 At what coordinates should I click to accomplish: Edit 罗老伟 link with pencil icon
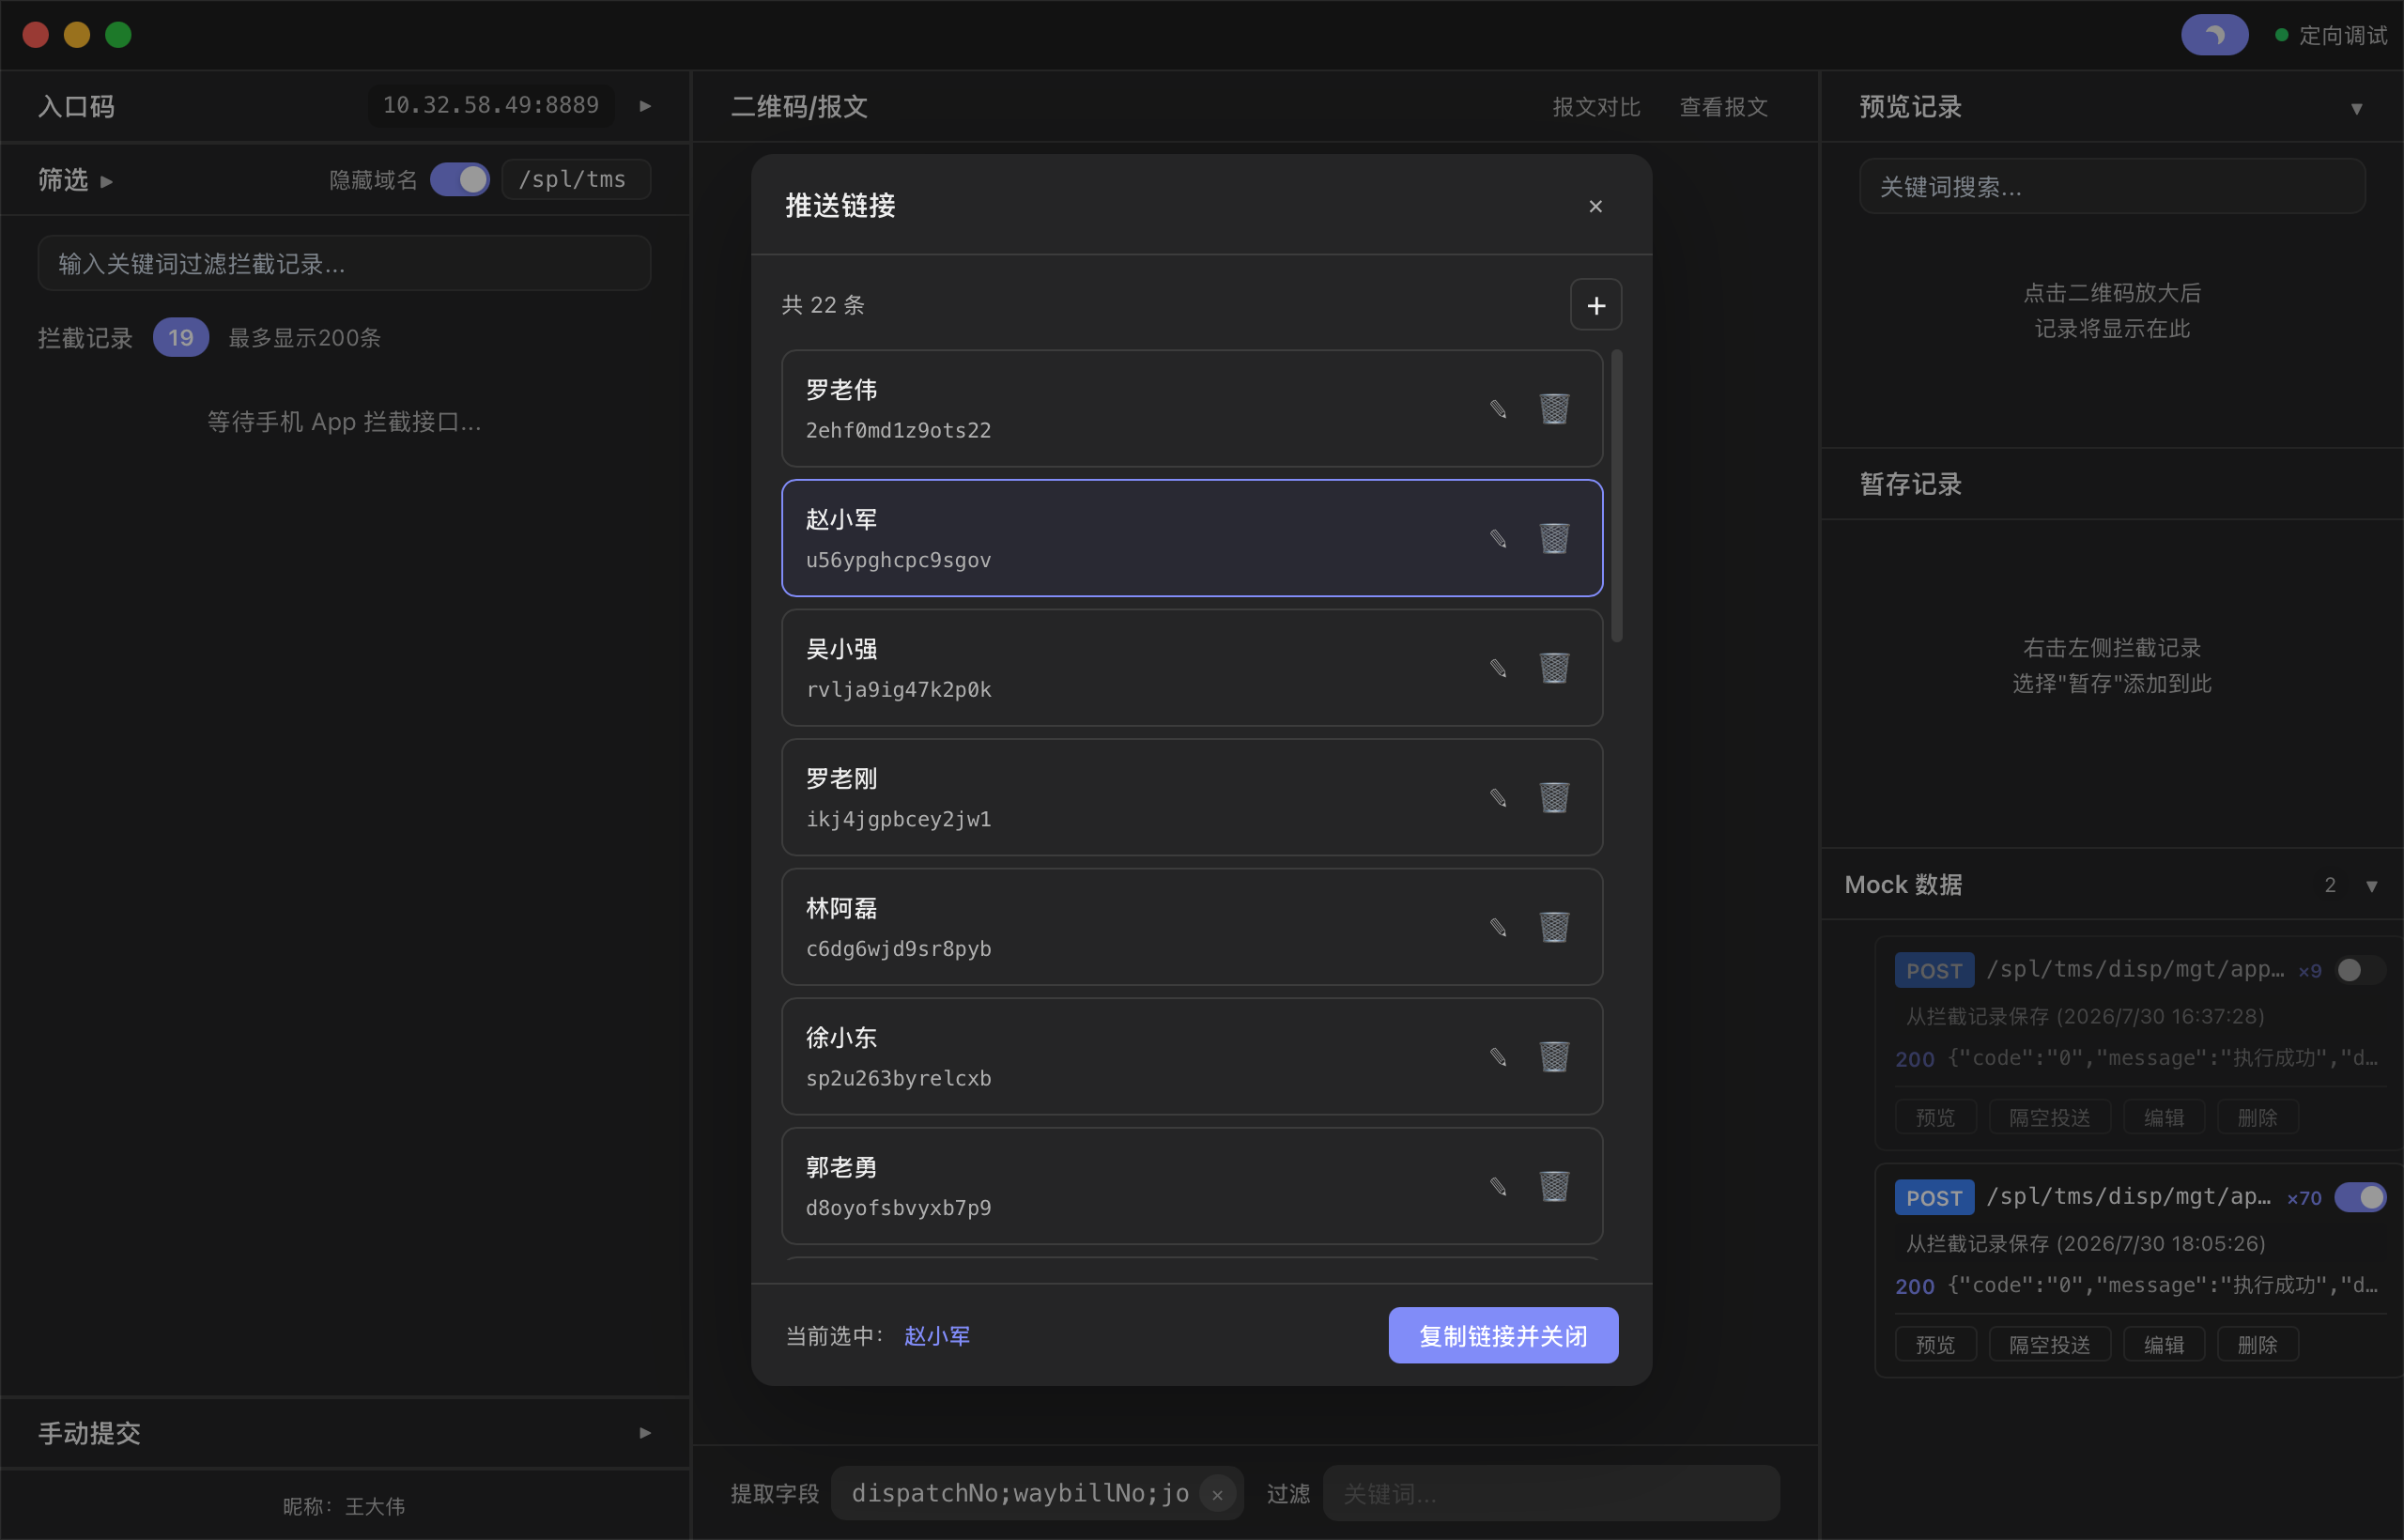click(x=1498, y=409)
